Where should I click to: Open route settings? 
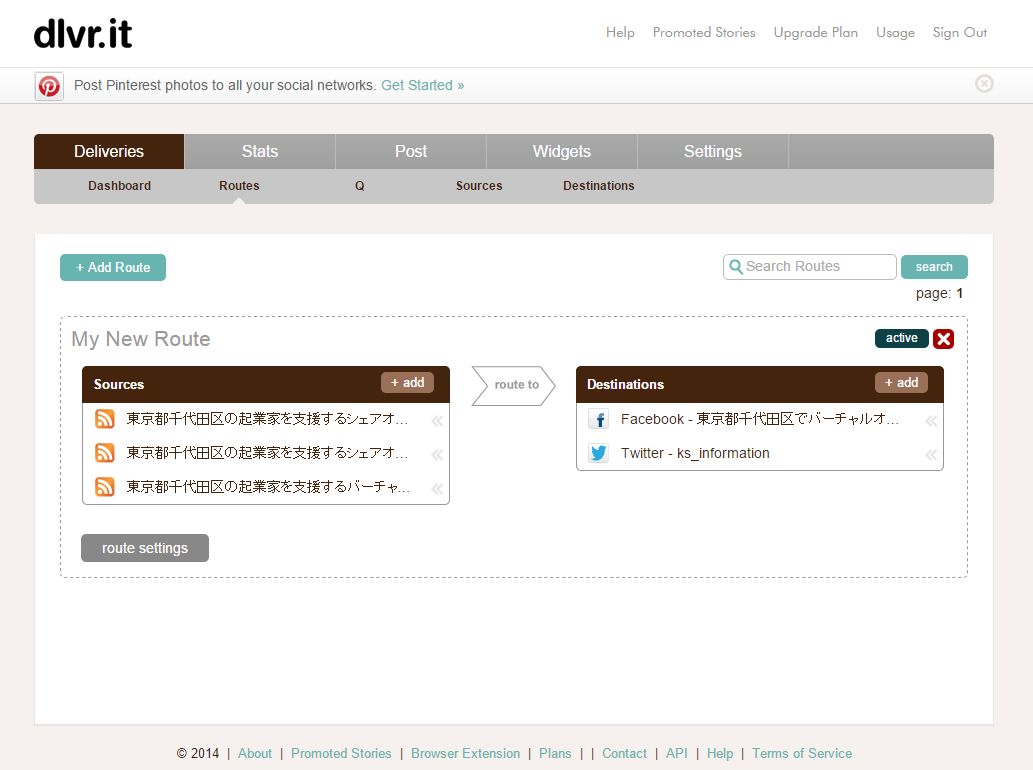(x=145, y=548)
